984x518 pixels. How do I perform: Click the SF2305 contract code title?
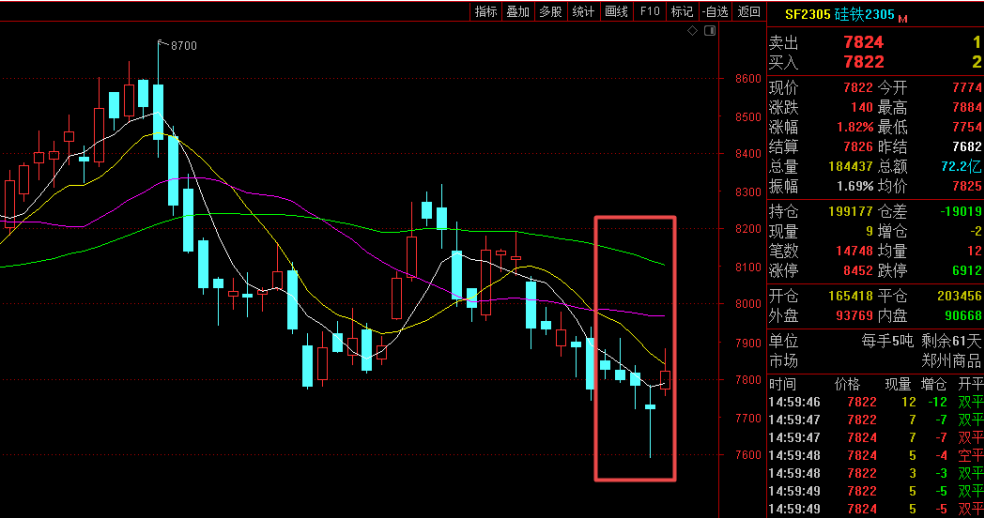click(808, 15)
